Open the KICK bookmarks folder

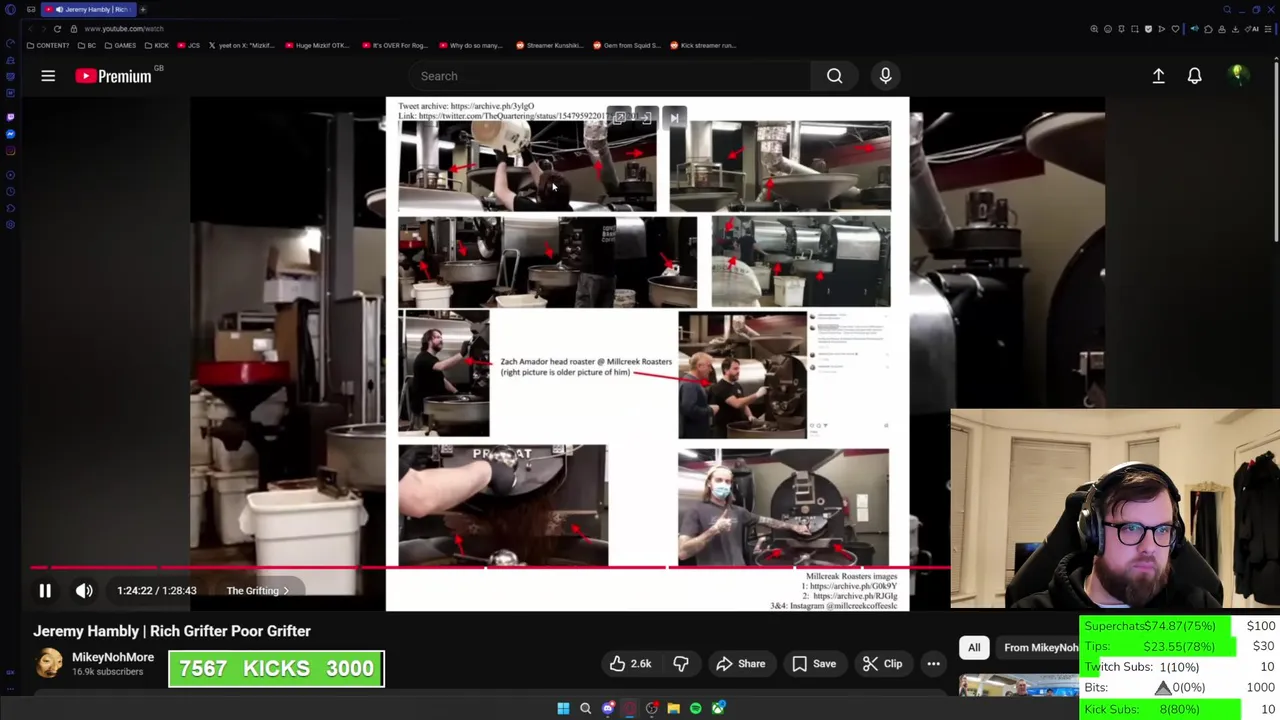pyautogui.click(x=157, y=45)
